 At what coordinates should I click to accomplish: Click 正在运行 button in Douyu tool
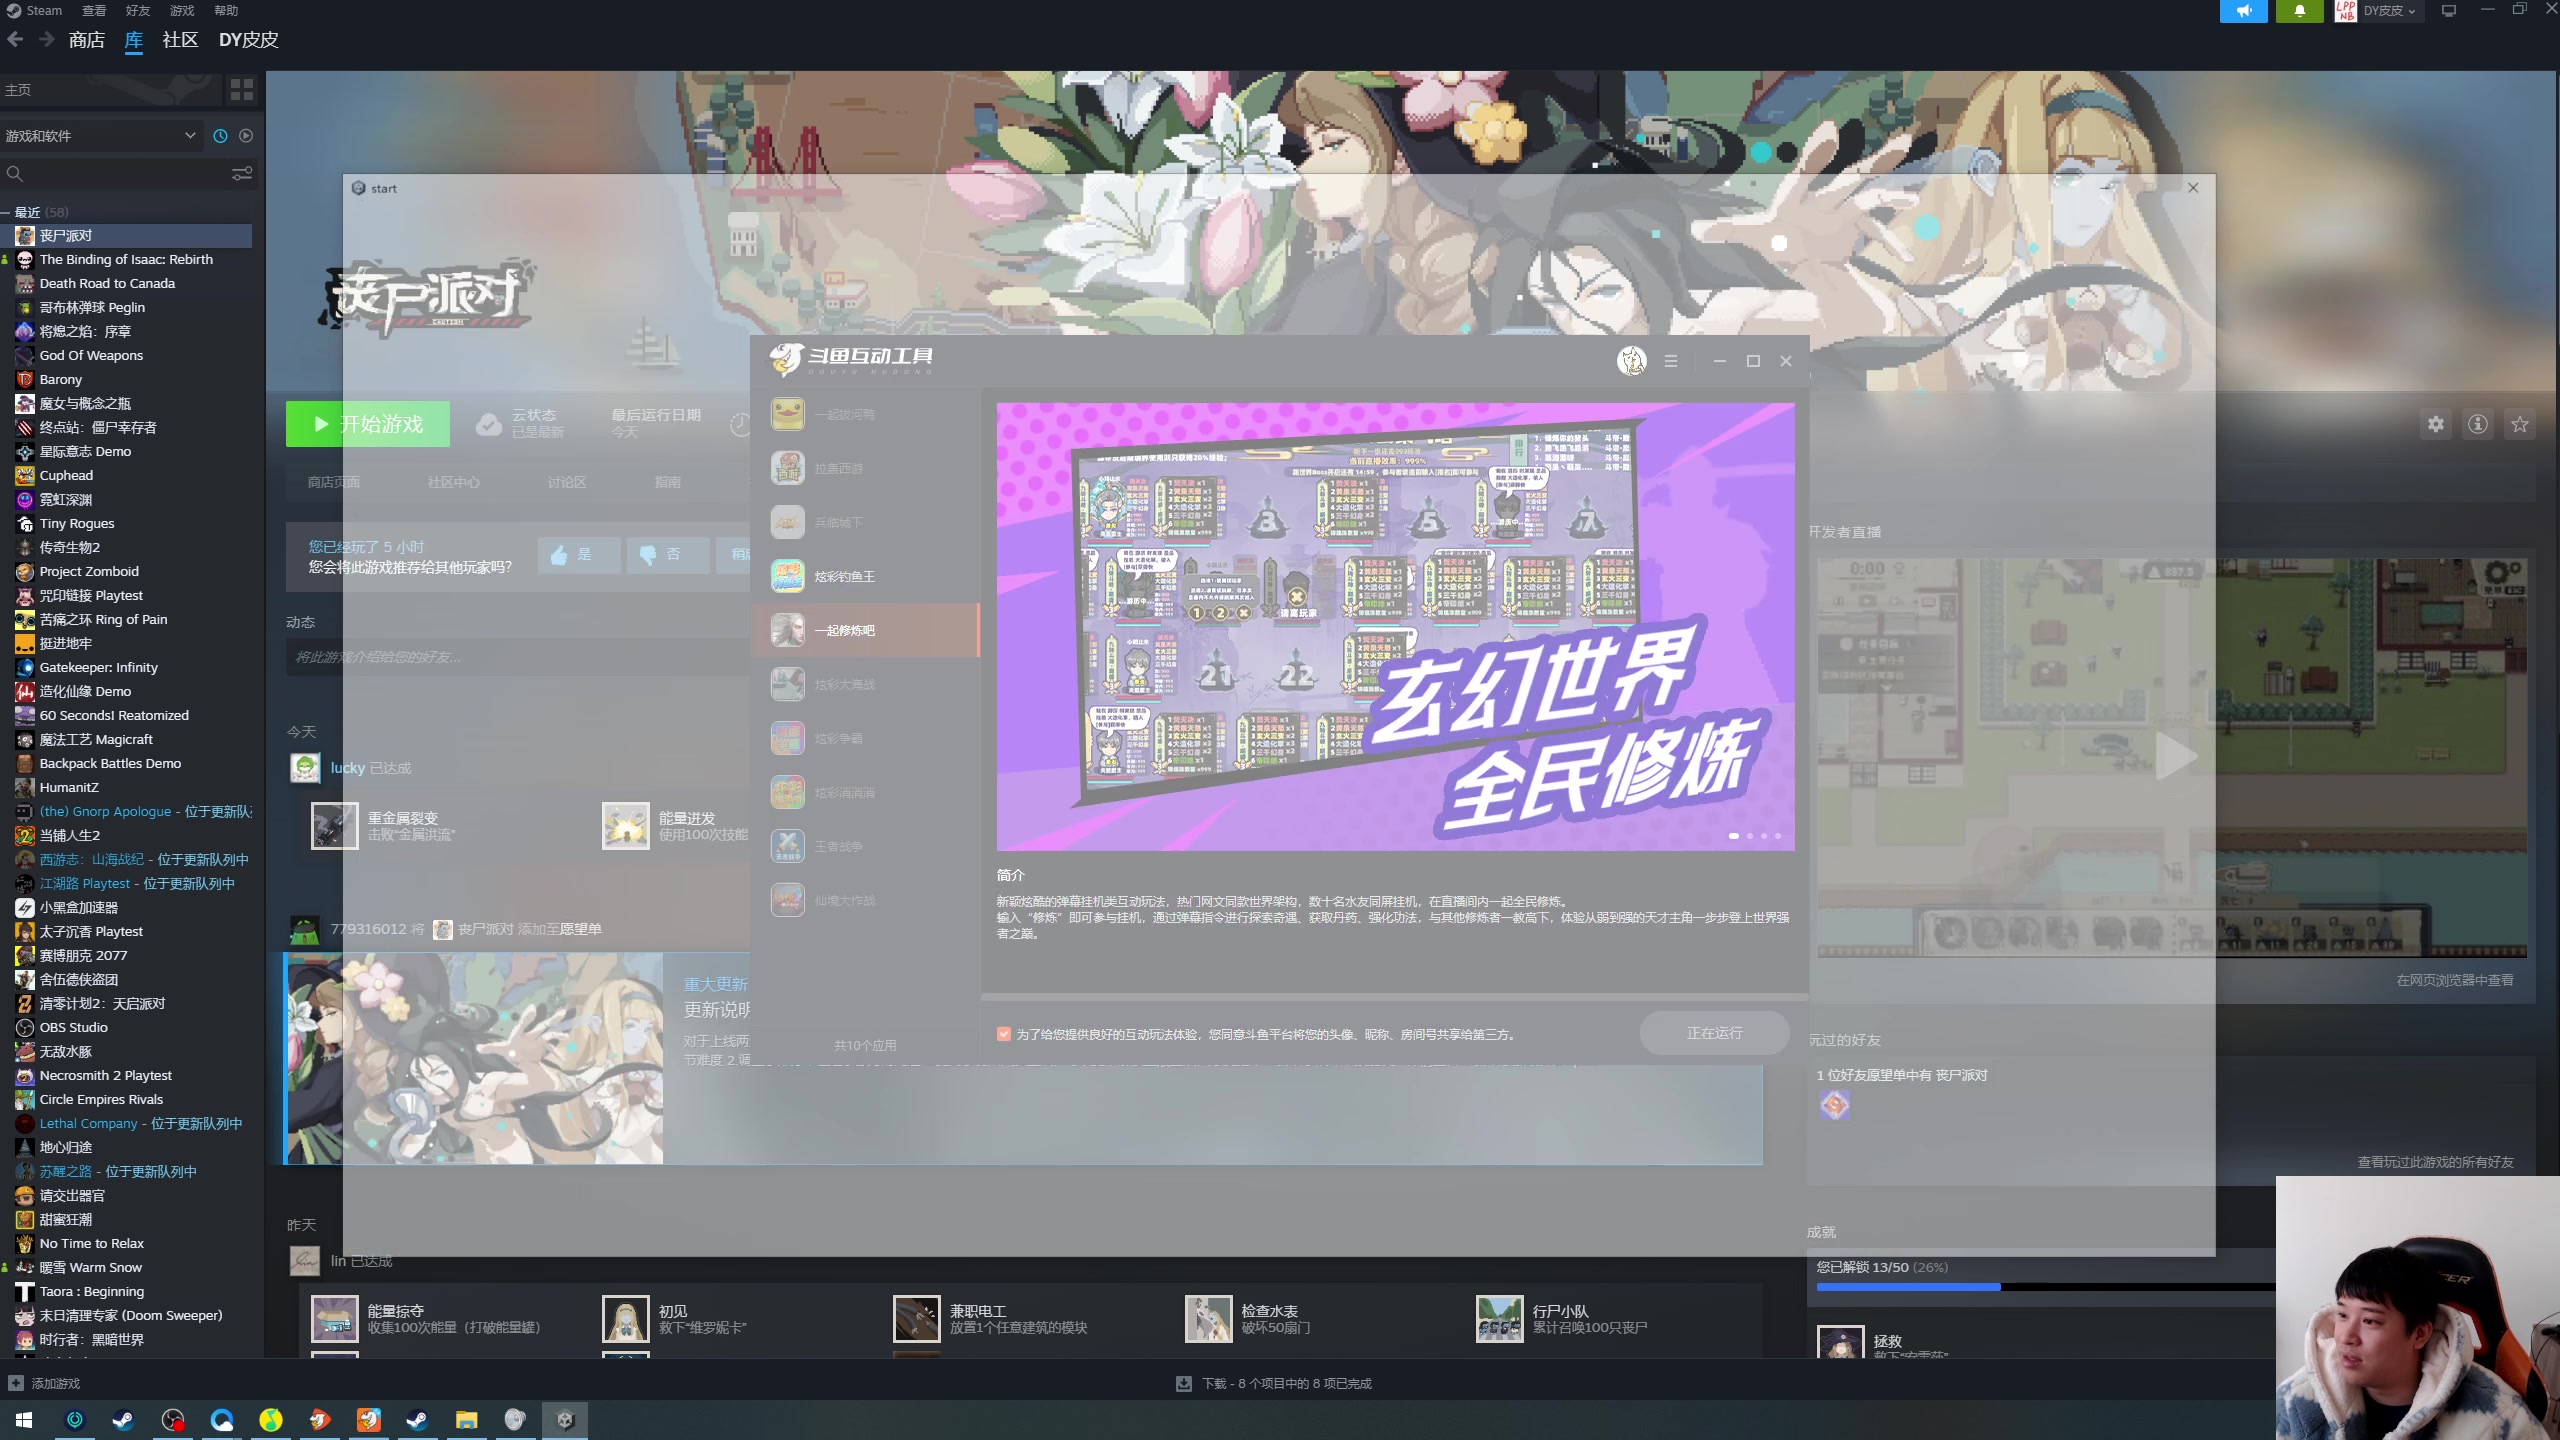coord(1714,1033)
